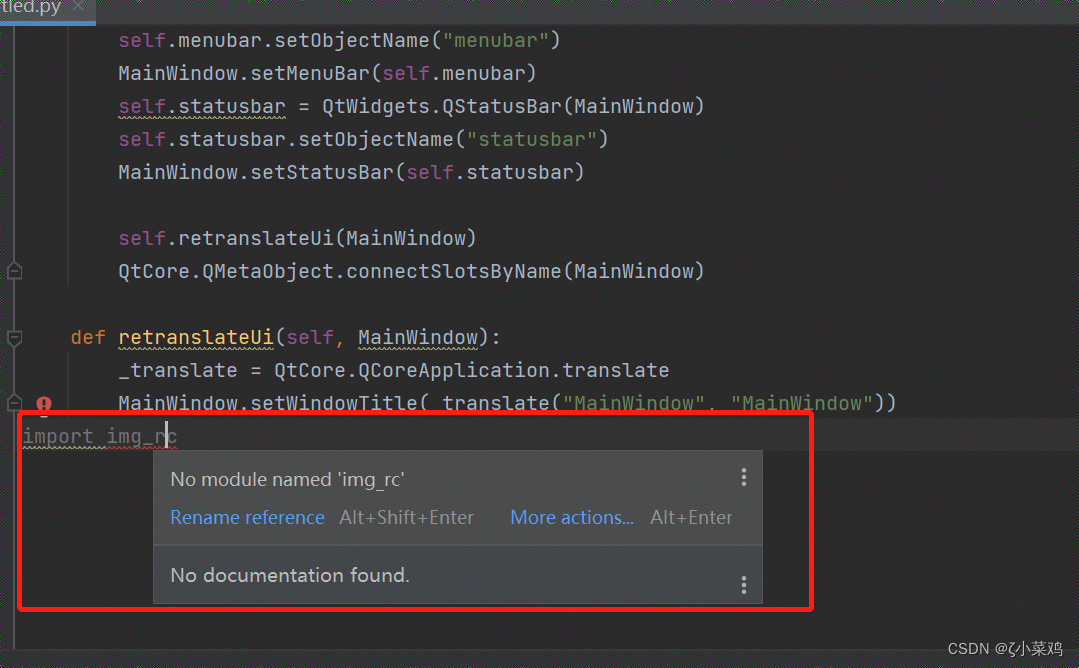The height and width of the screenshot is (668, 1079).
Task: Click the self.retranslateUi(MainWindow) call
Action: (297, 238)
